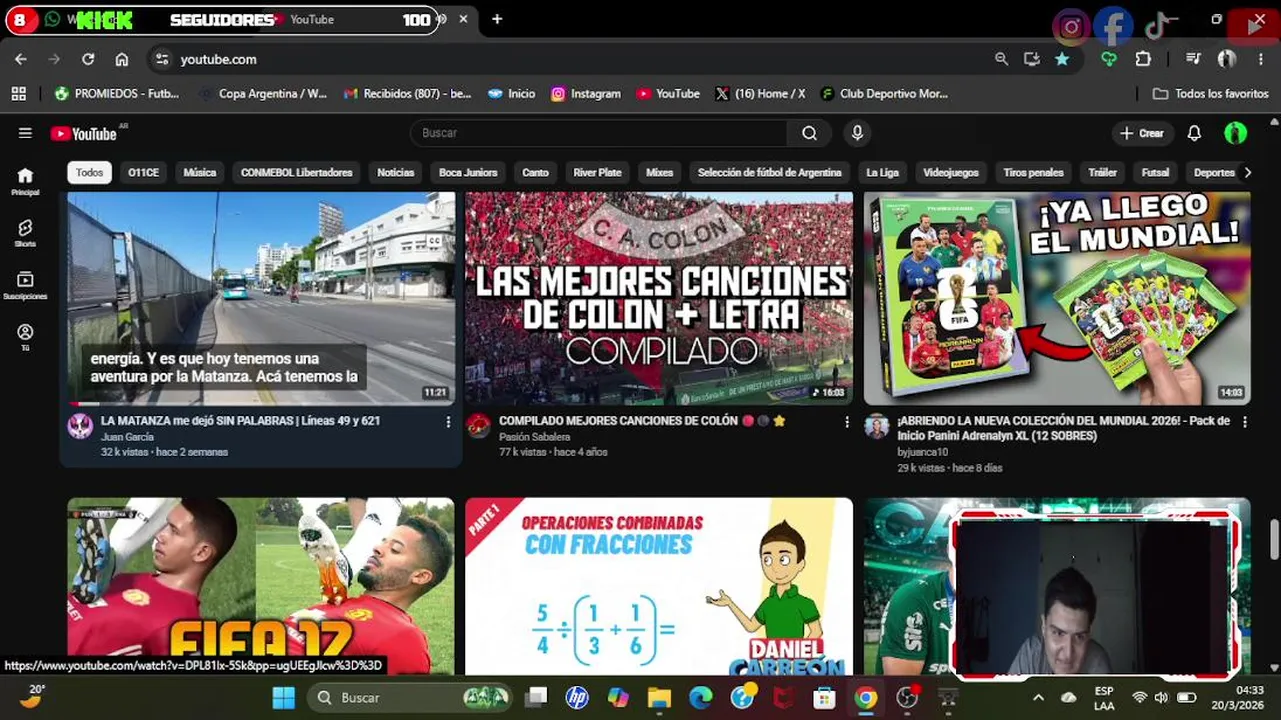The image size is (1281, 720).
Task: Open Suscripciones in the sidebar
Action: [25, 287]
